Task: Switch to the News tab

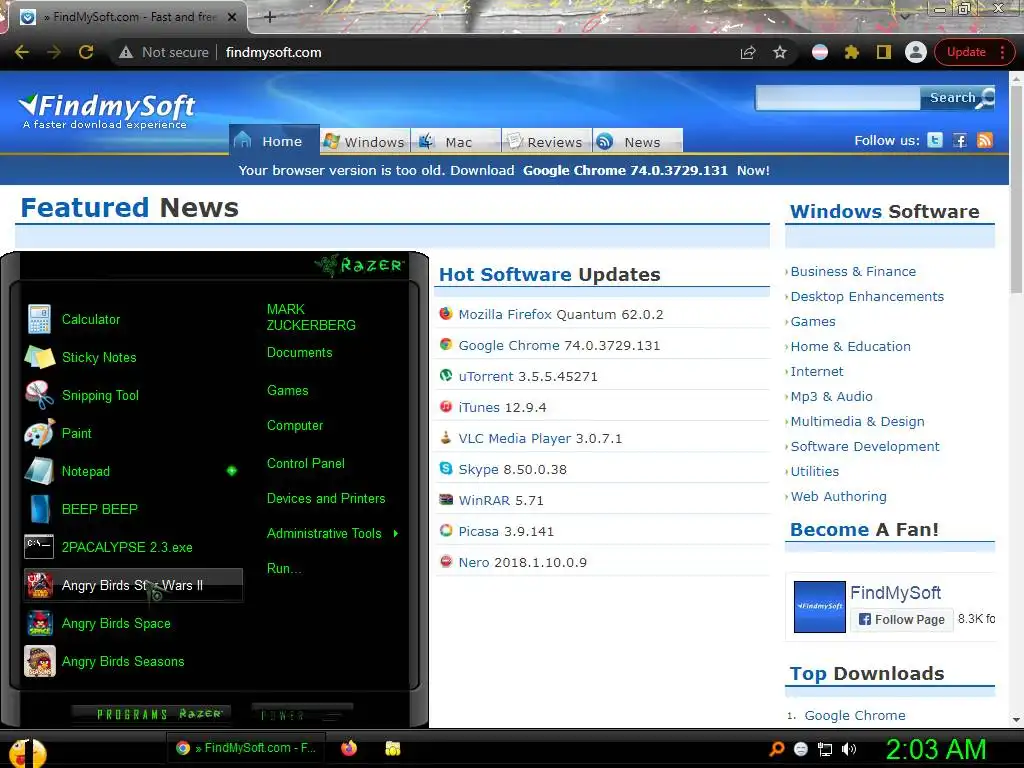Action: point(637,141)
